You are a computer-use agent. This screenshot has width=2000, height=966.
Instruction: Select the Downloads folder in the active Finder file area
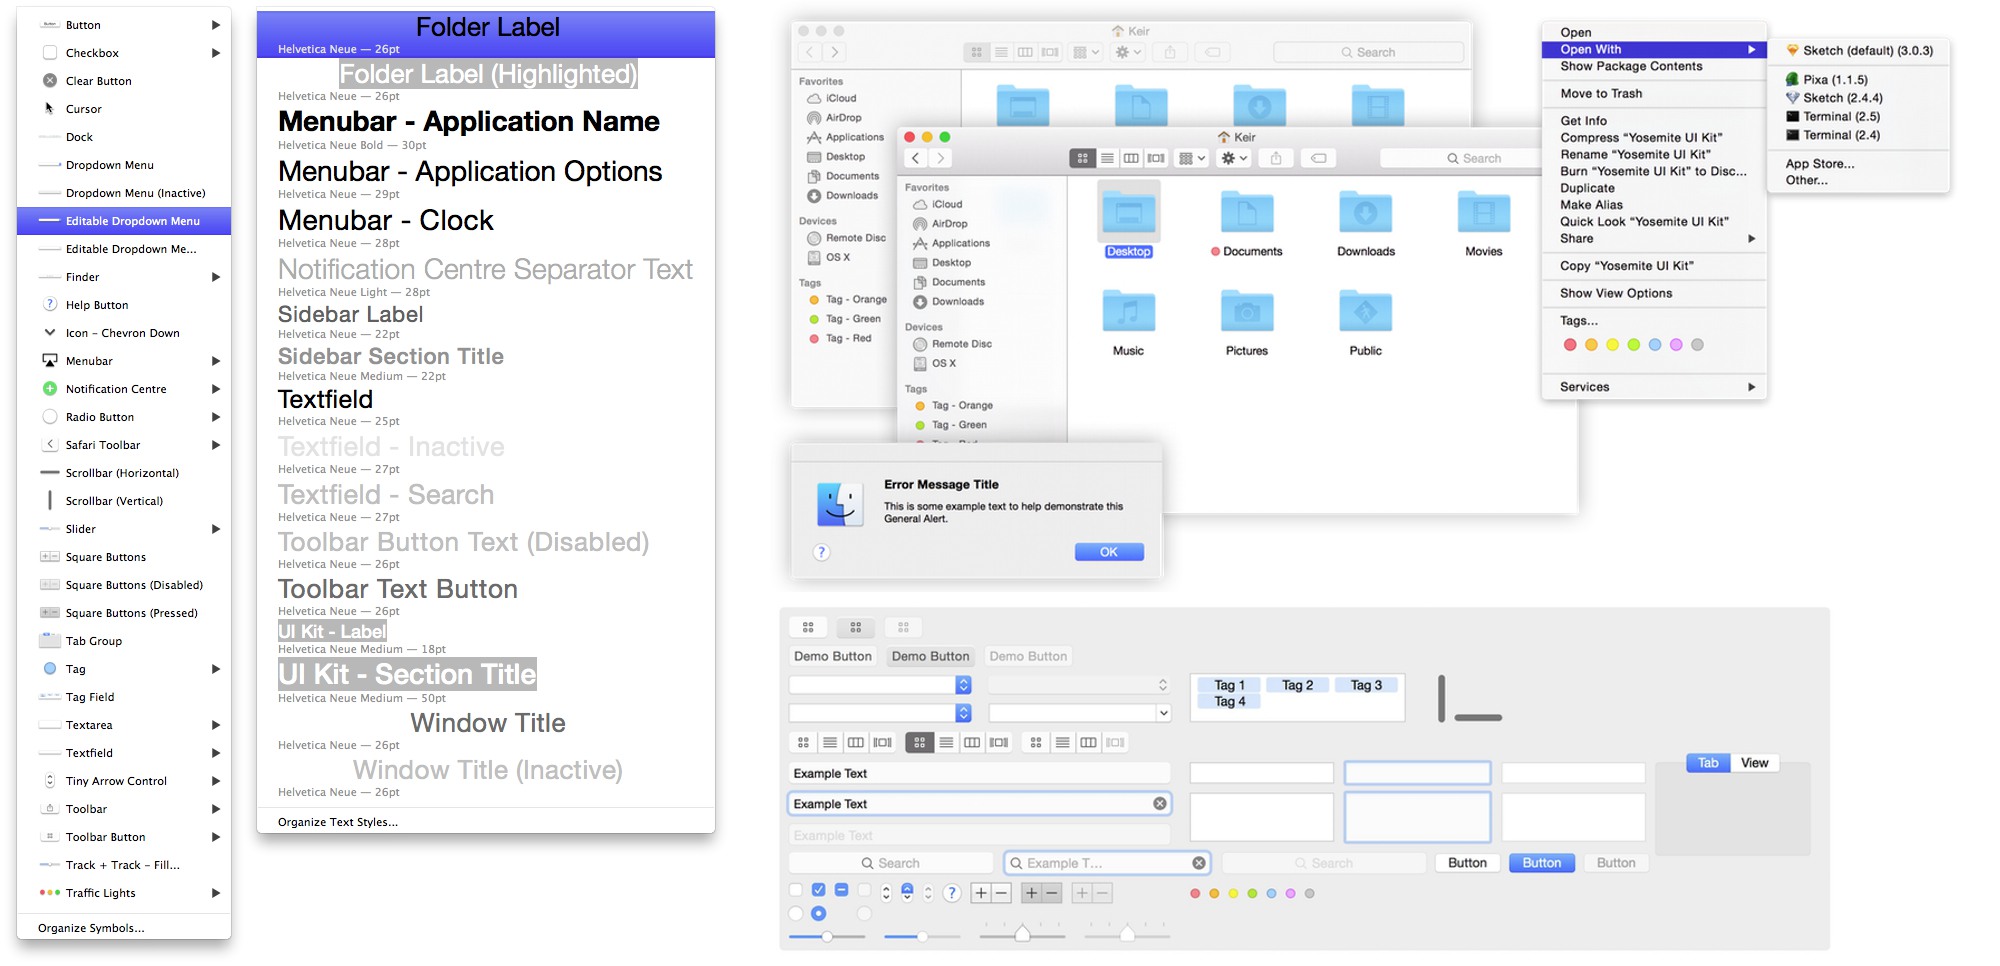tap(1365, 213)
